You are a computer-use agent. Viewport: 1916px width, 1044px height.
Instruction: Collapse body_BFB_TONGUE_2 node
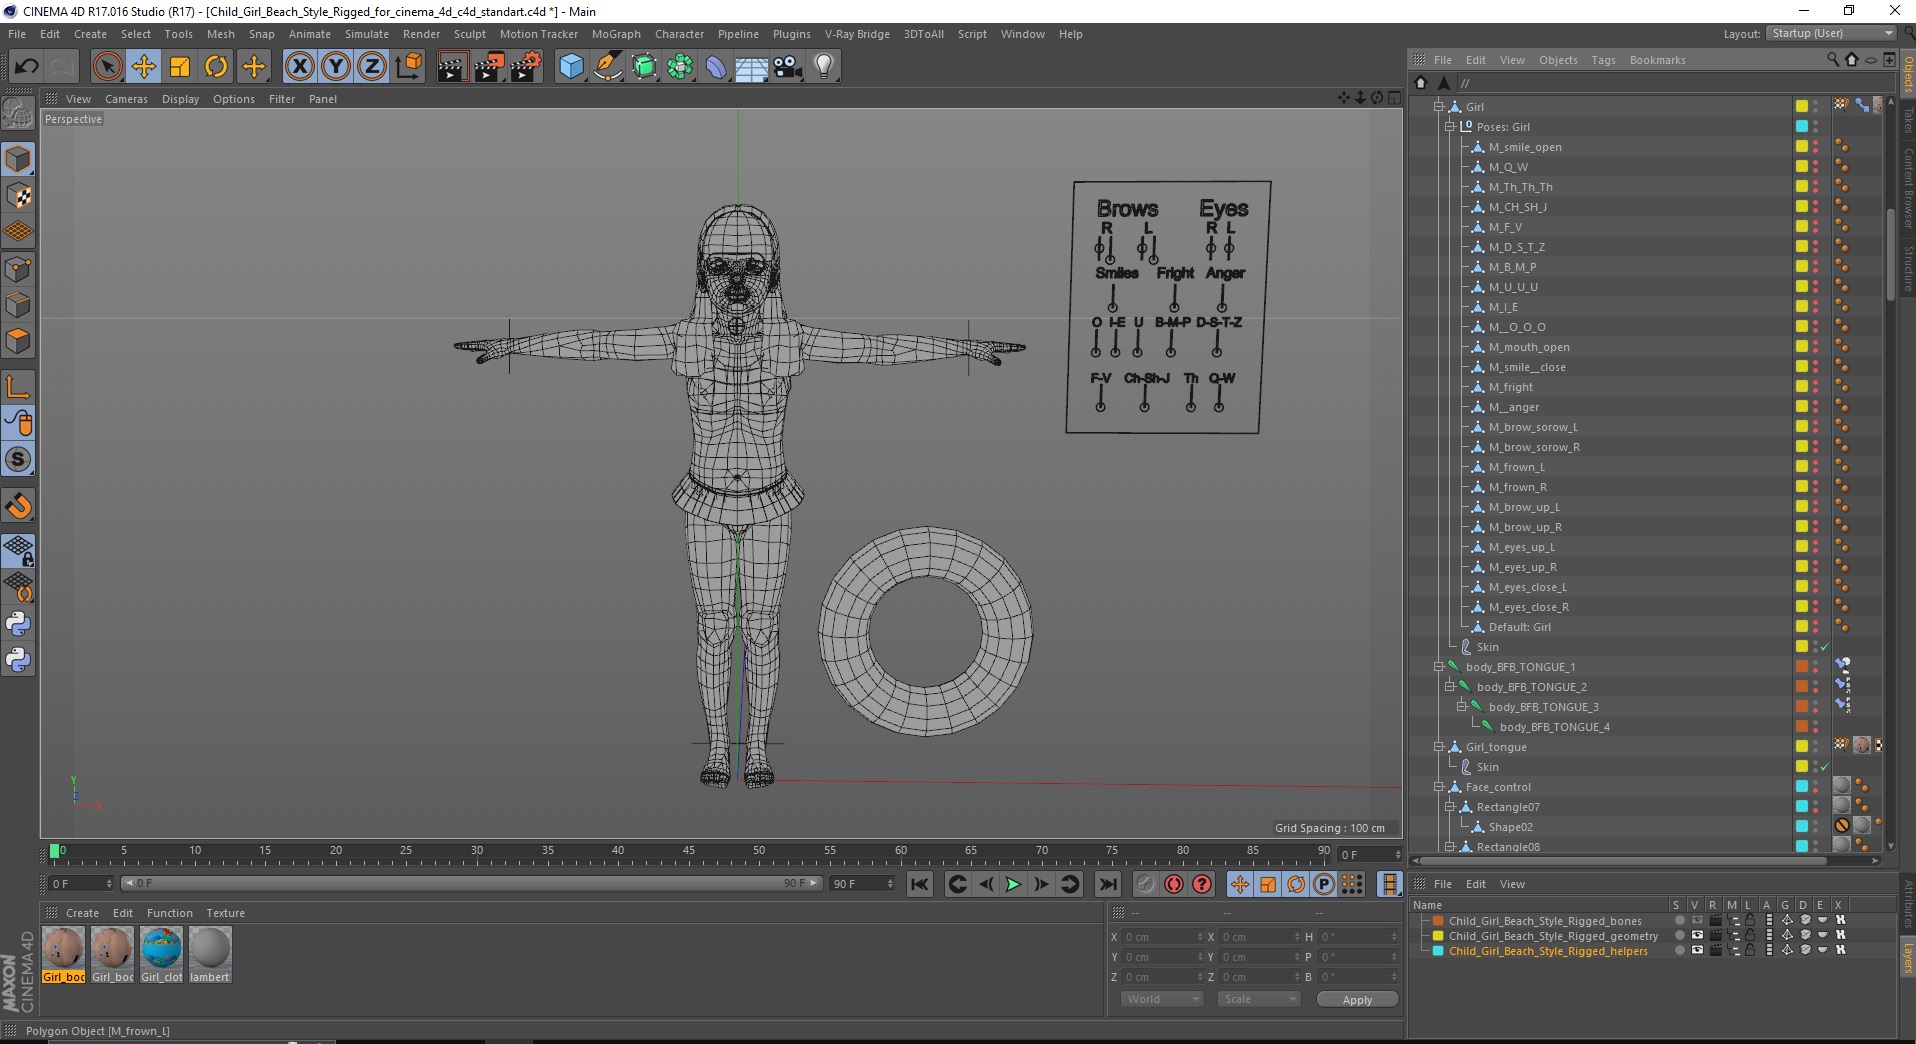1450,686
